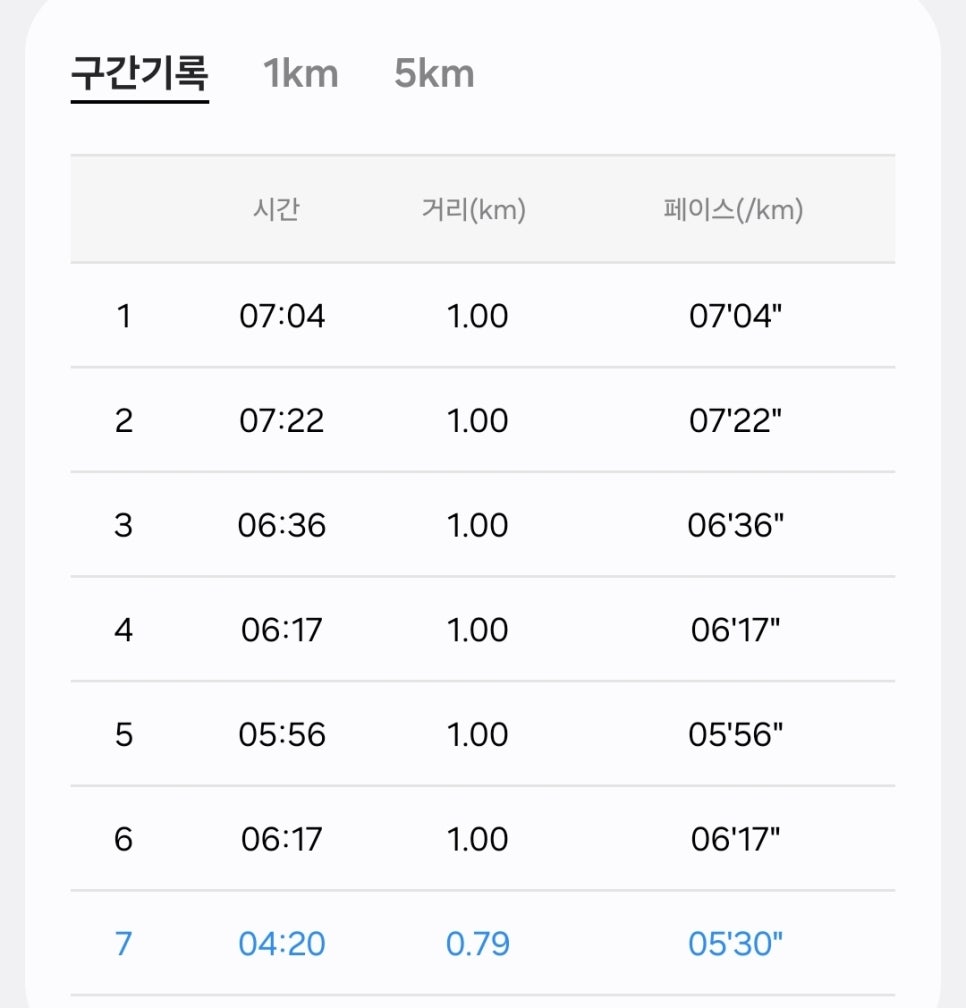966x1008 pixels.
Task: Select the 구간기록 tab
Action: (x=139, y=74)
